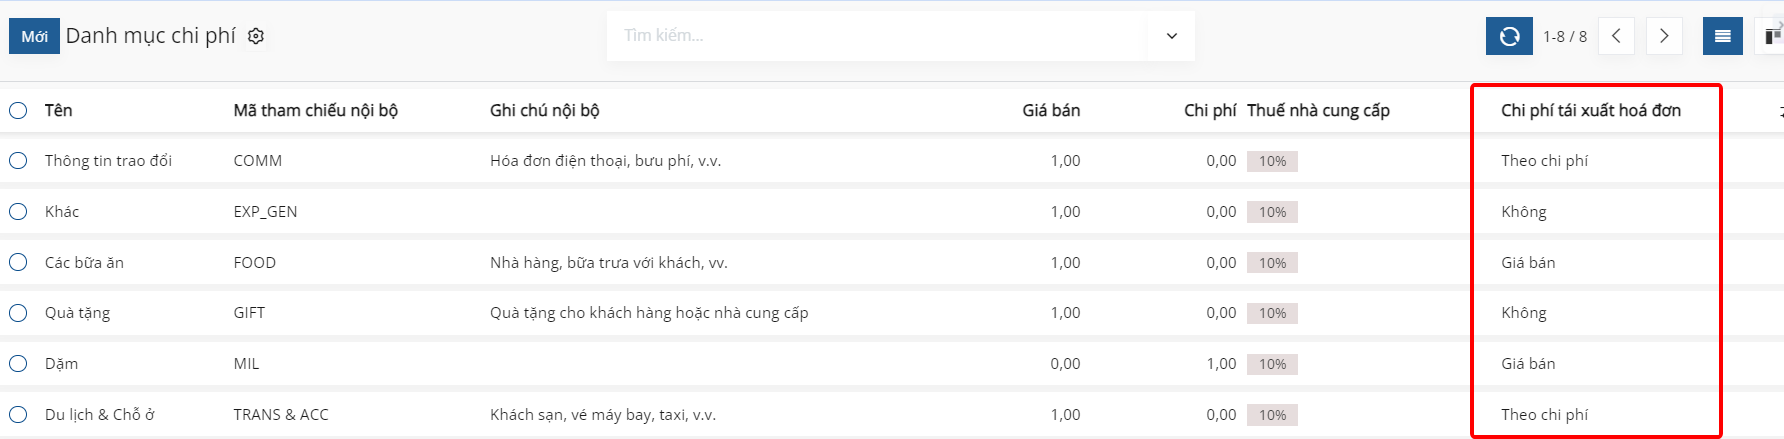Focus the Tìm kiếm search field
The height and width of the screenshot is (439, 1784).
(x=880, y=36)
